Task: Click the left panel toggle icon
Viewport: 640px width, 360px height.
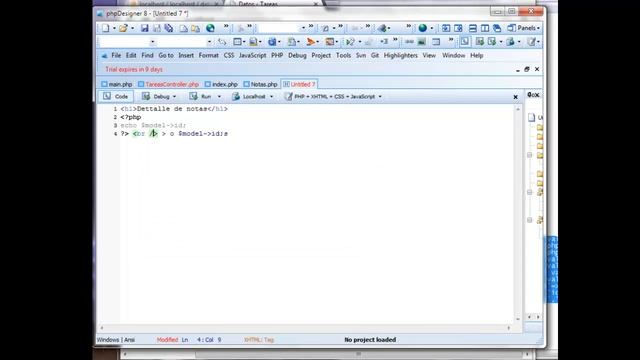Action: (446, 28)
